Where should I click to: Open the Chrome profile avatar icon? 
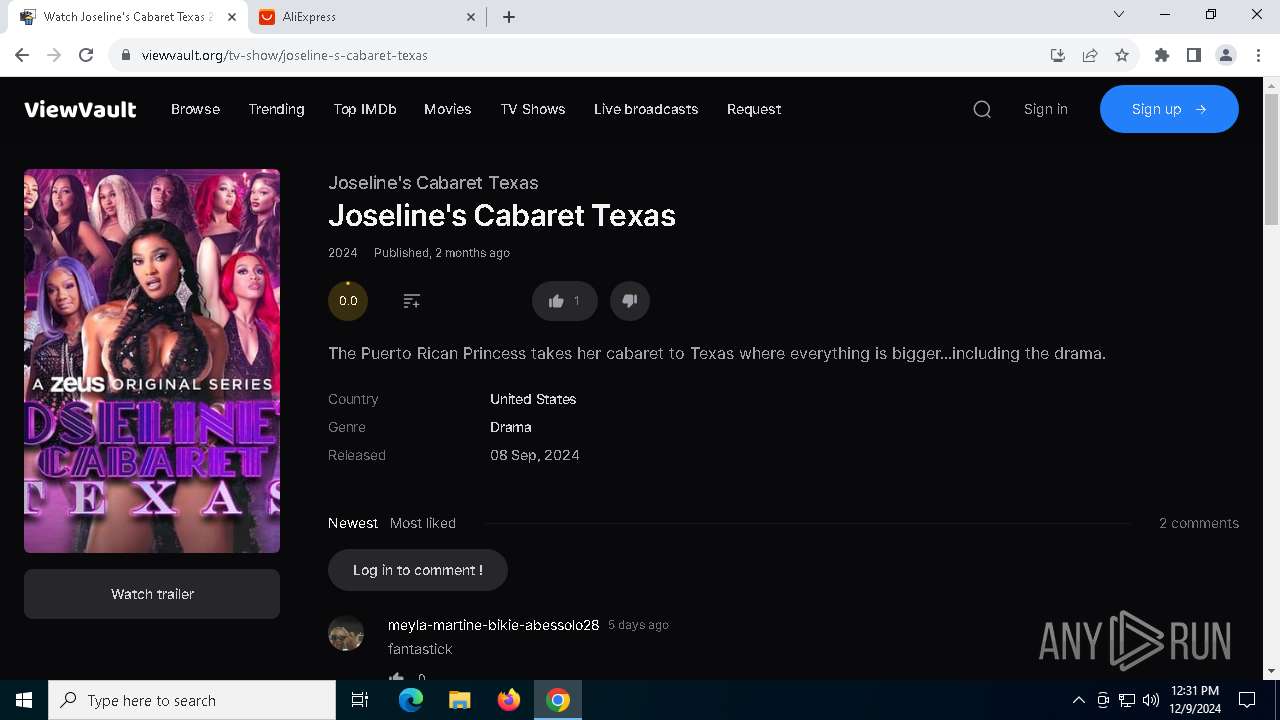tap(1226, 55)
